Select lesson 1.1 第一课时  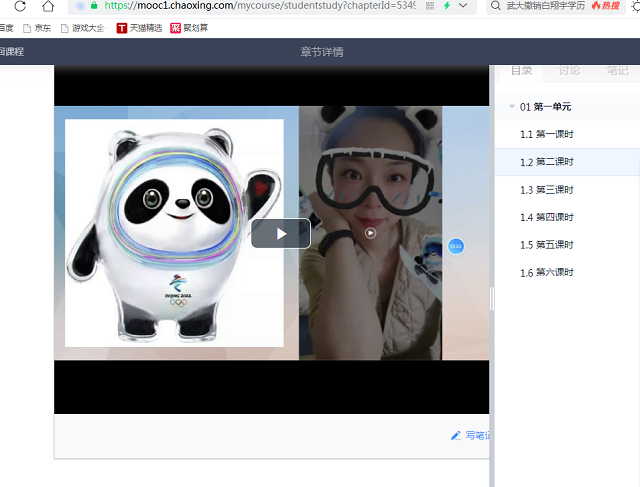[547, 134]
